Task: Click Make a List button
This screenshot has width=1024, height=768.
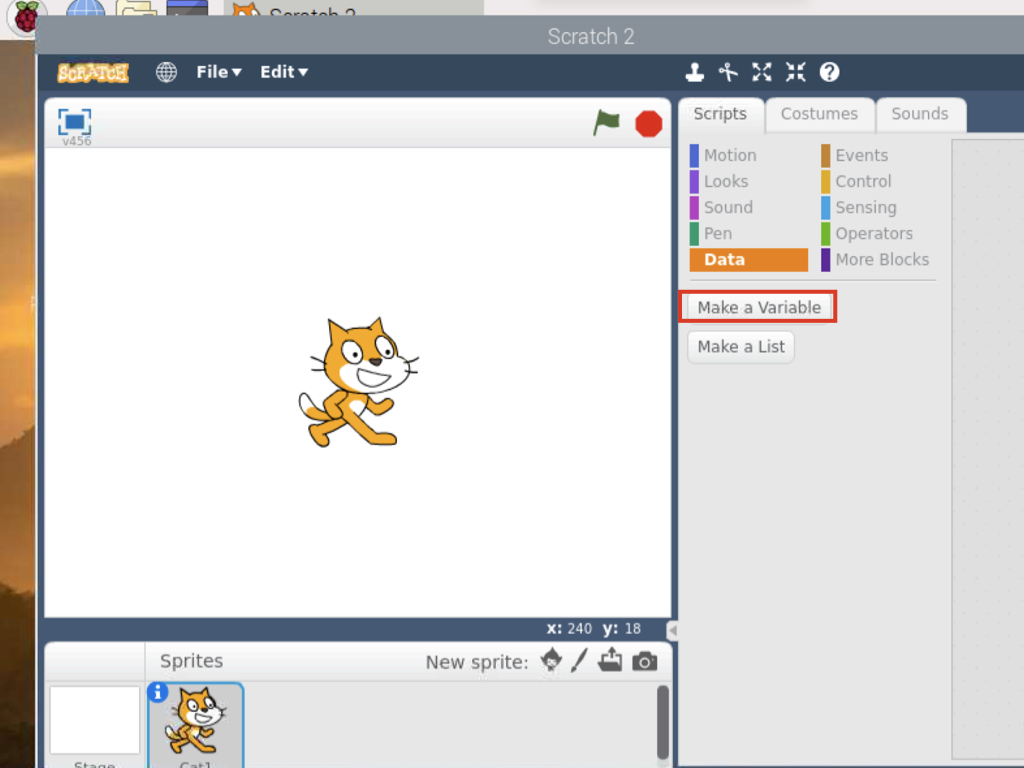Action: tap(741, 347)
